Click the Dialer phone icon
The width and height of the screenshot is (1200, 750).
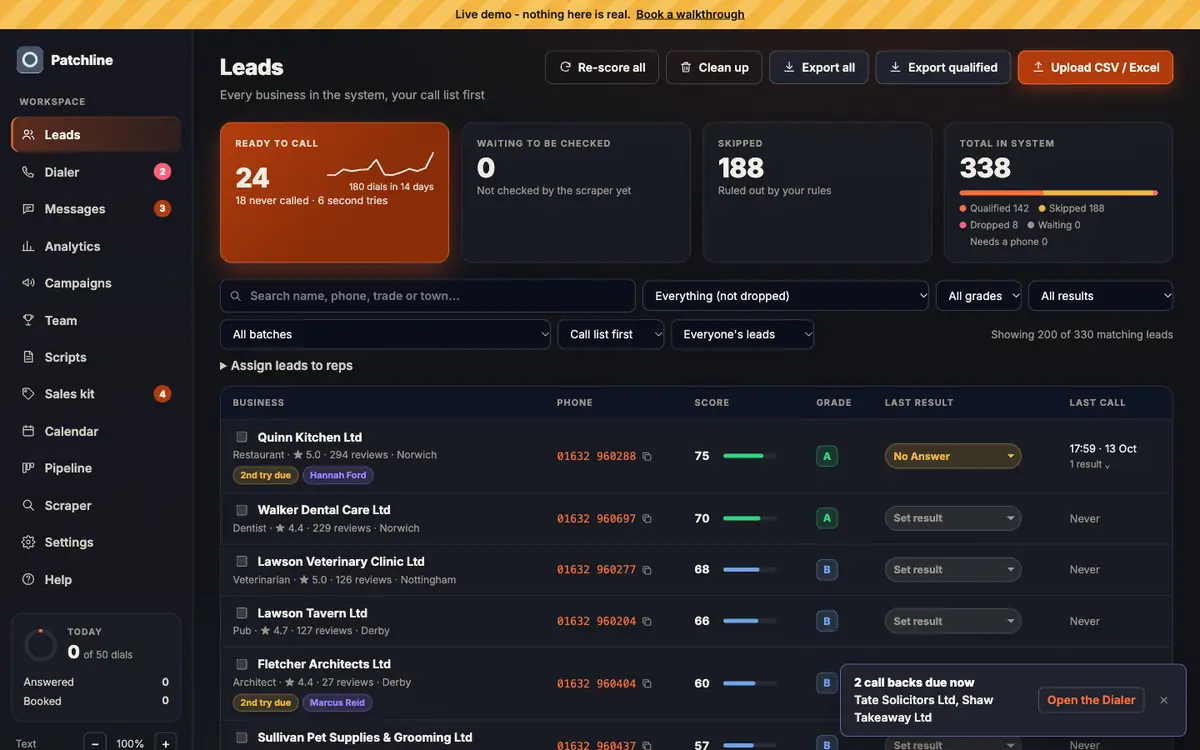click(28, 172)
